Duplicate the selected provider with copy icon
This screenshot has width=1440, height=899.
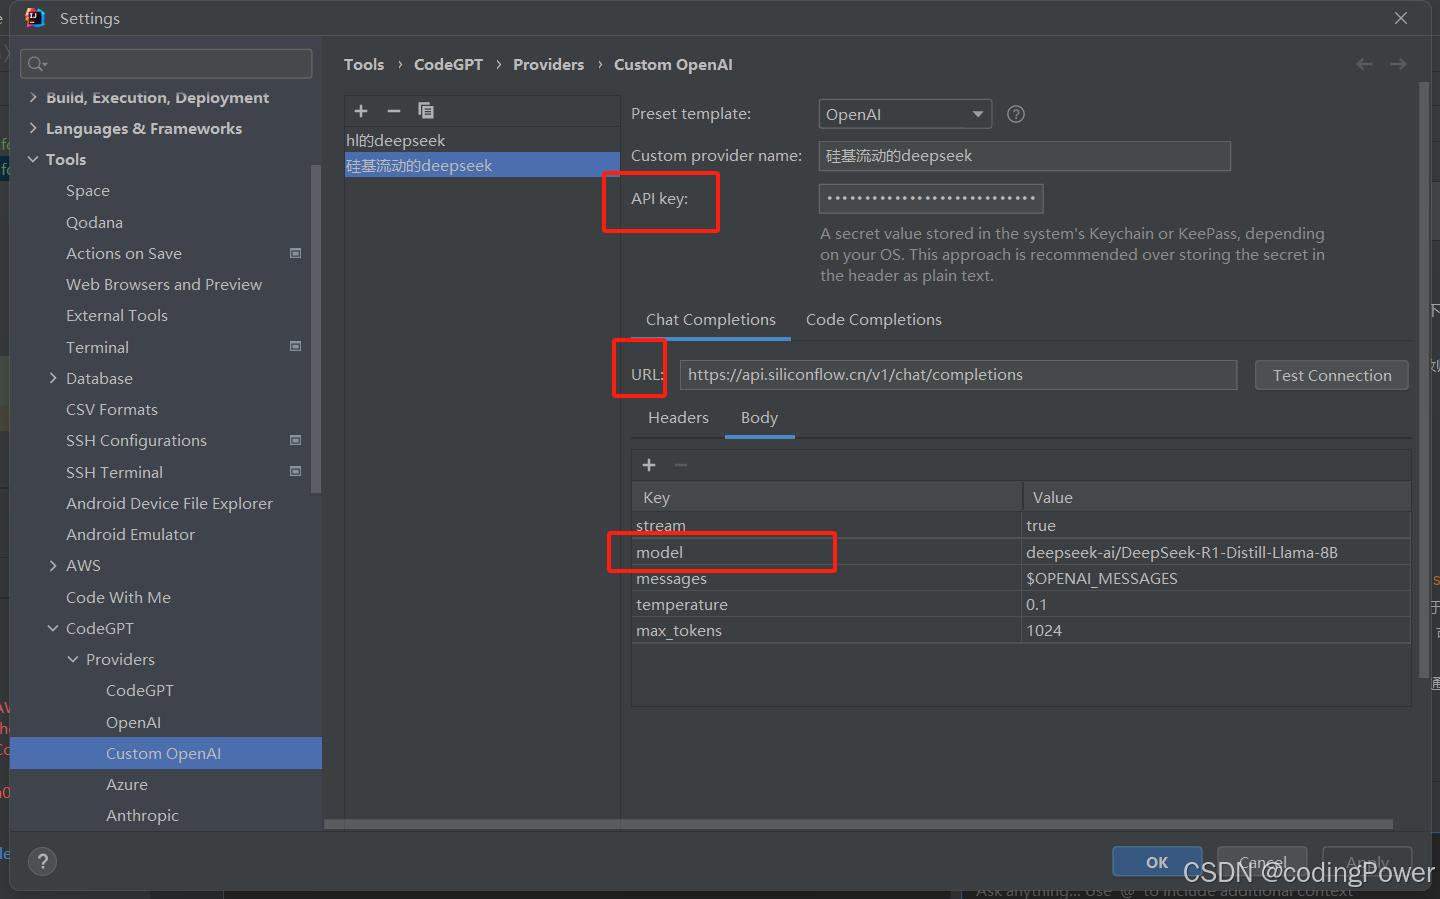426,111
